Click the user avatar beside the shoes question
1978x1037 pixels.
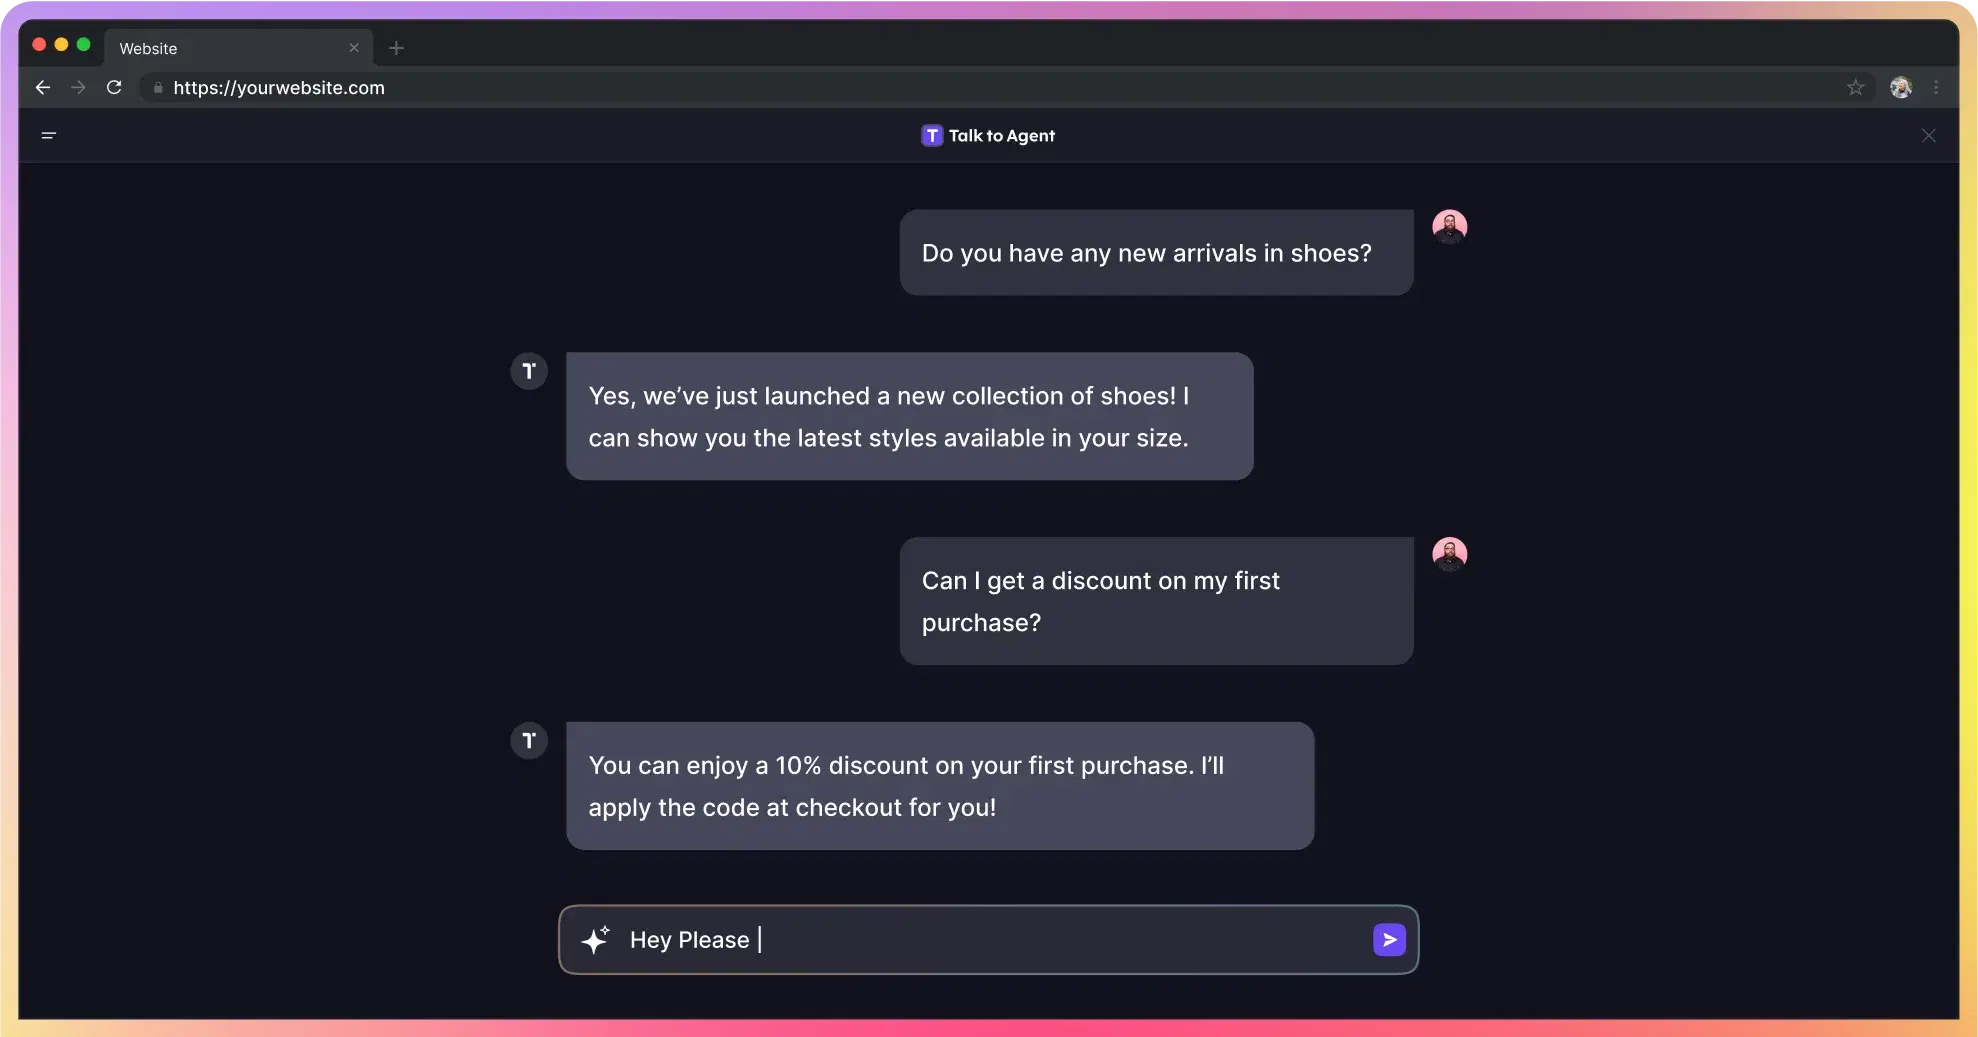[1449, 227]
